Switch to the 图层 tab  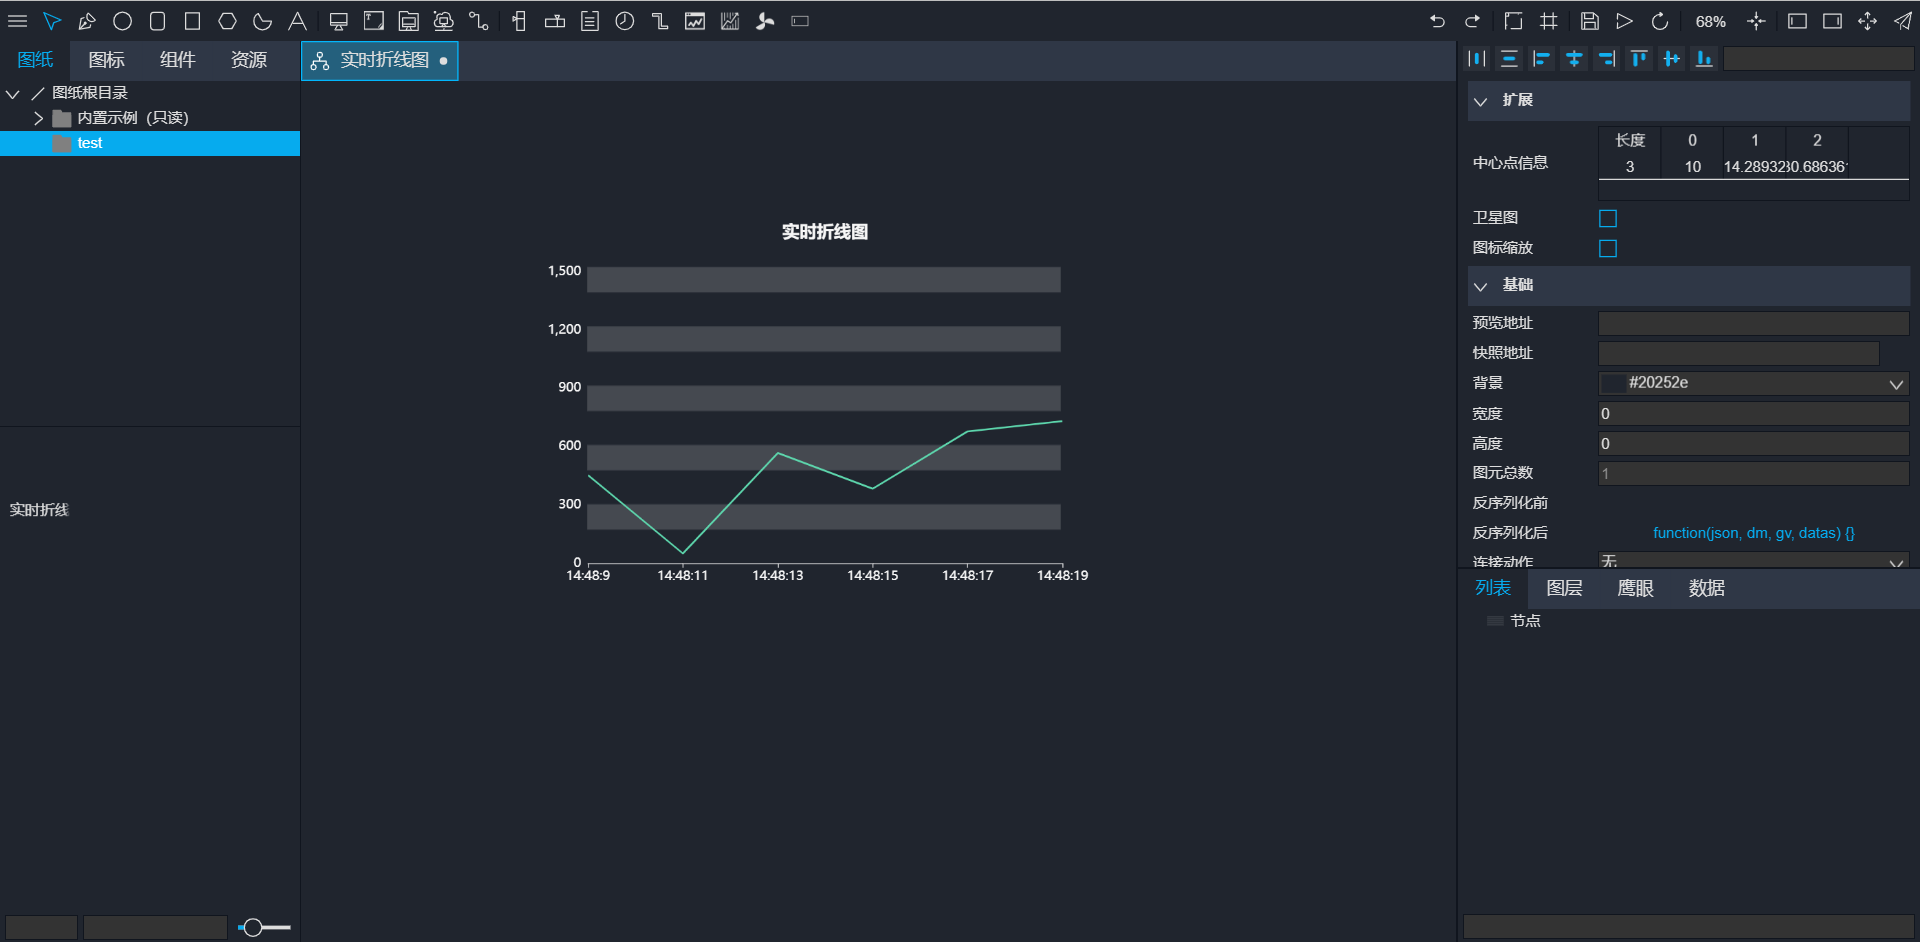click(x=1564, y=588)
